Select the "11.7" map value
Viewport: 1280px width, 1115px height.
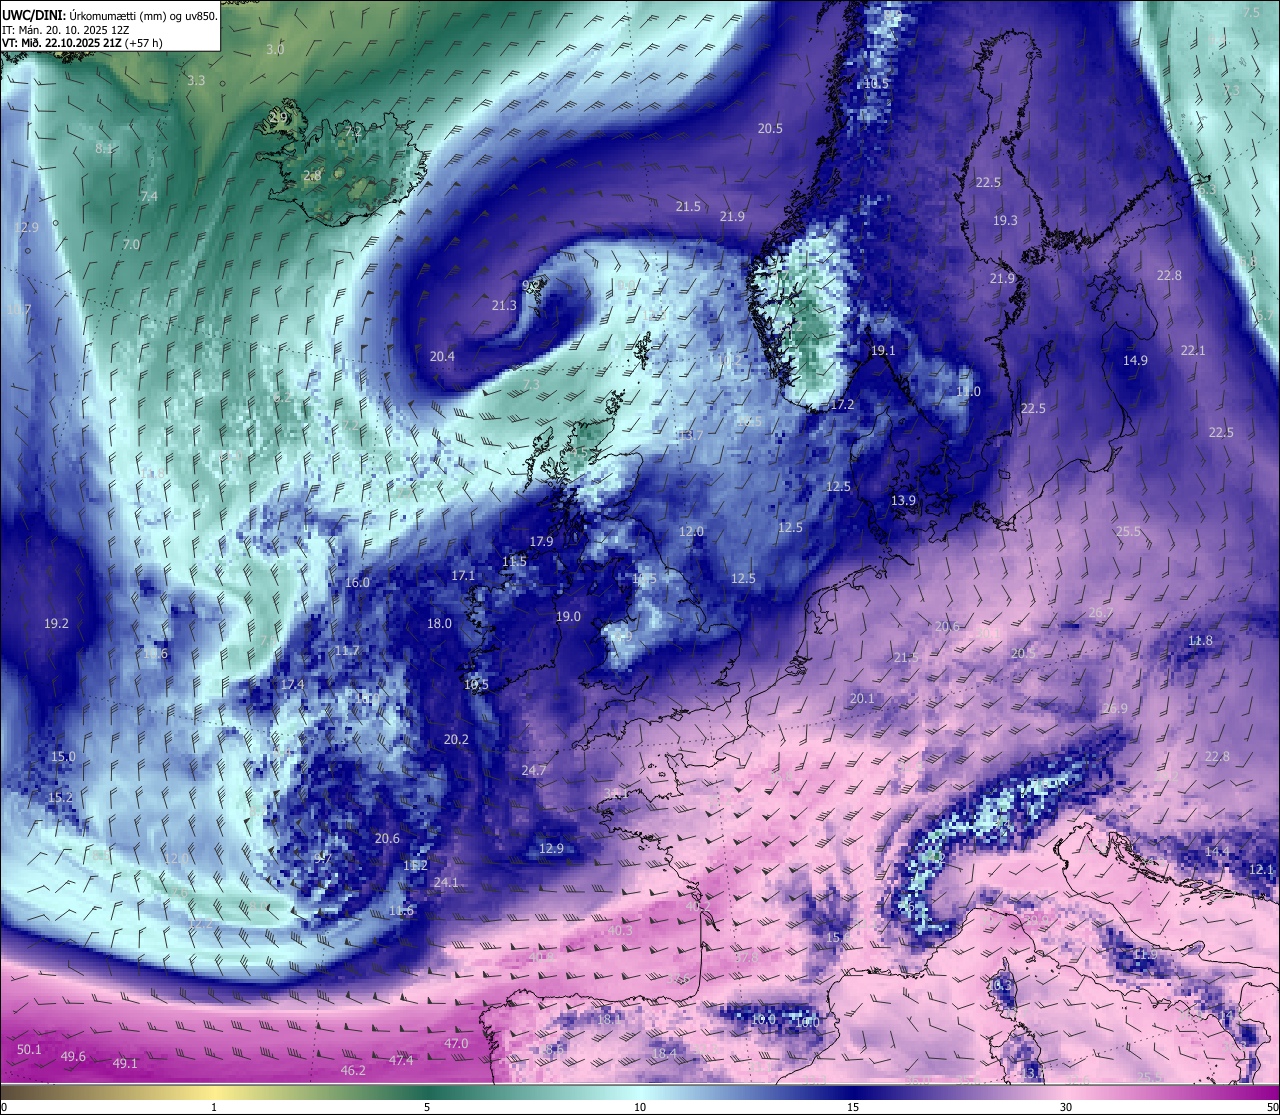[x=346, y=650]
